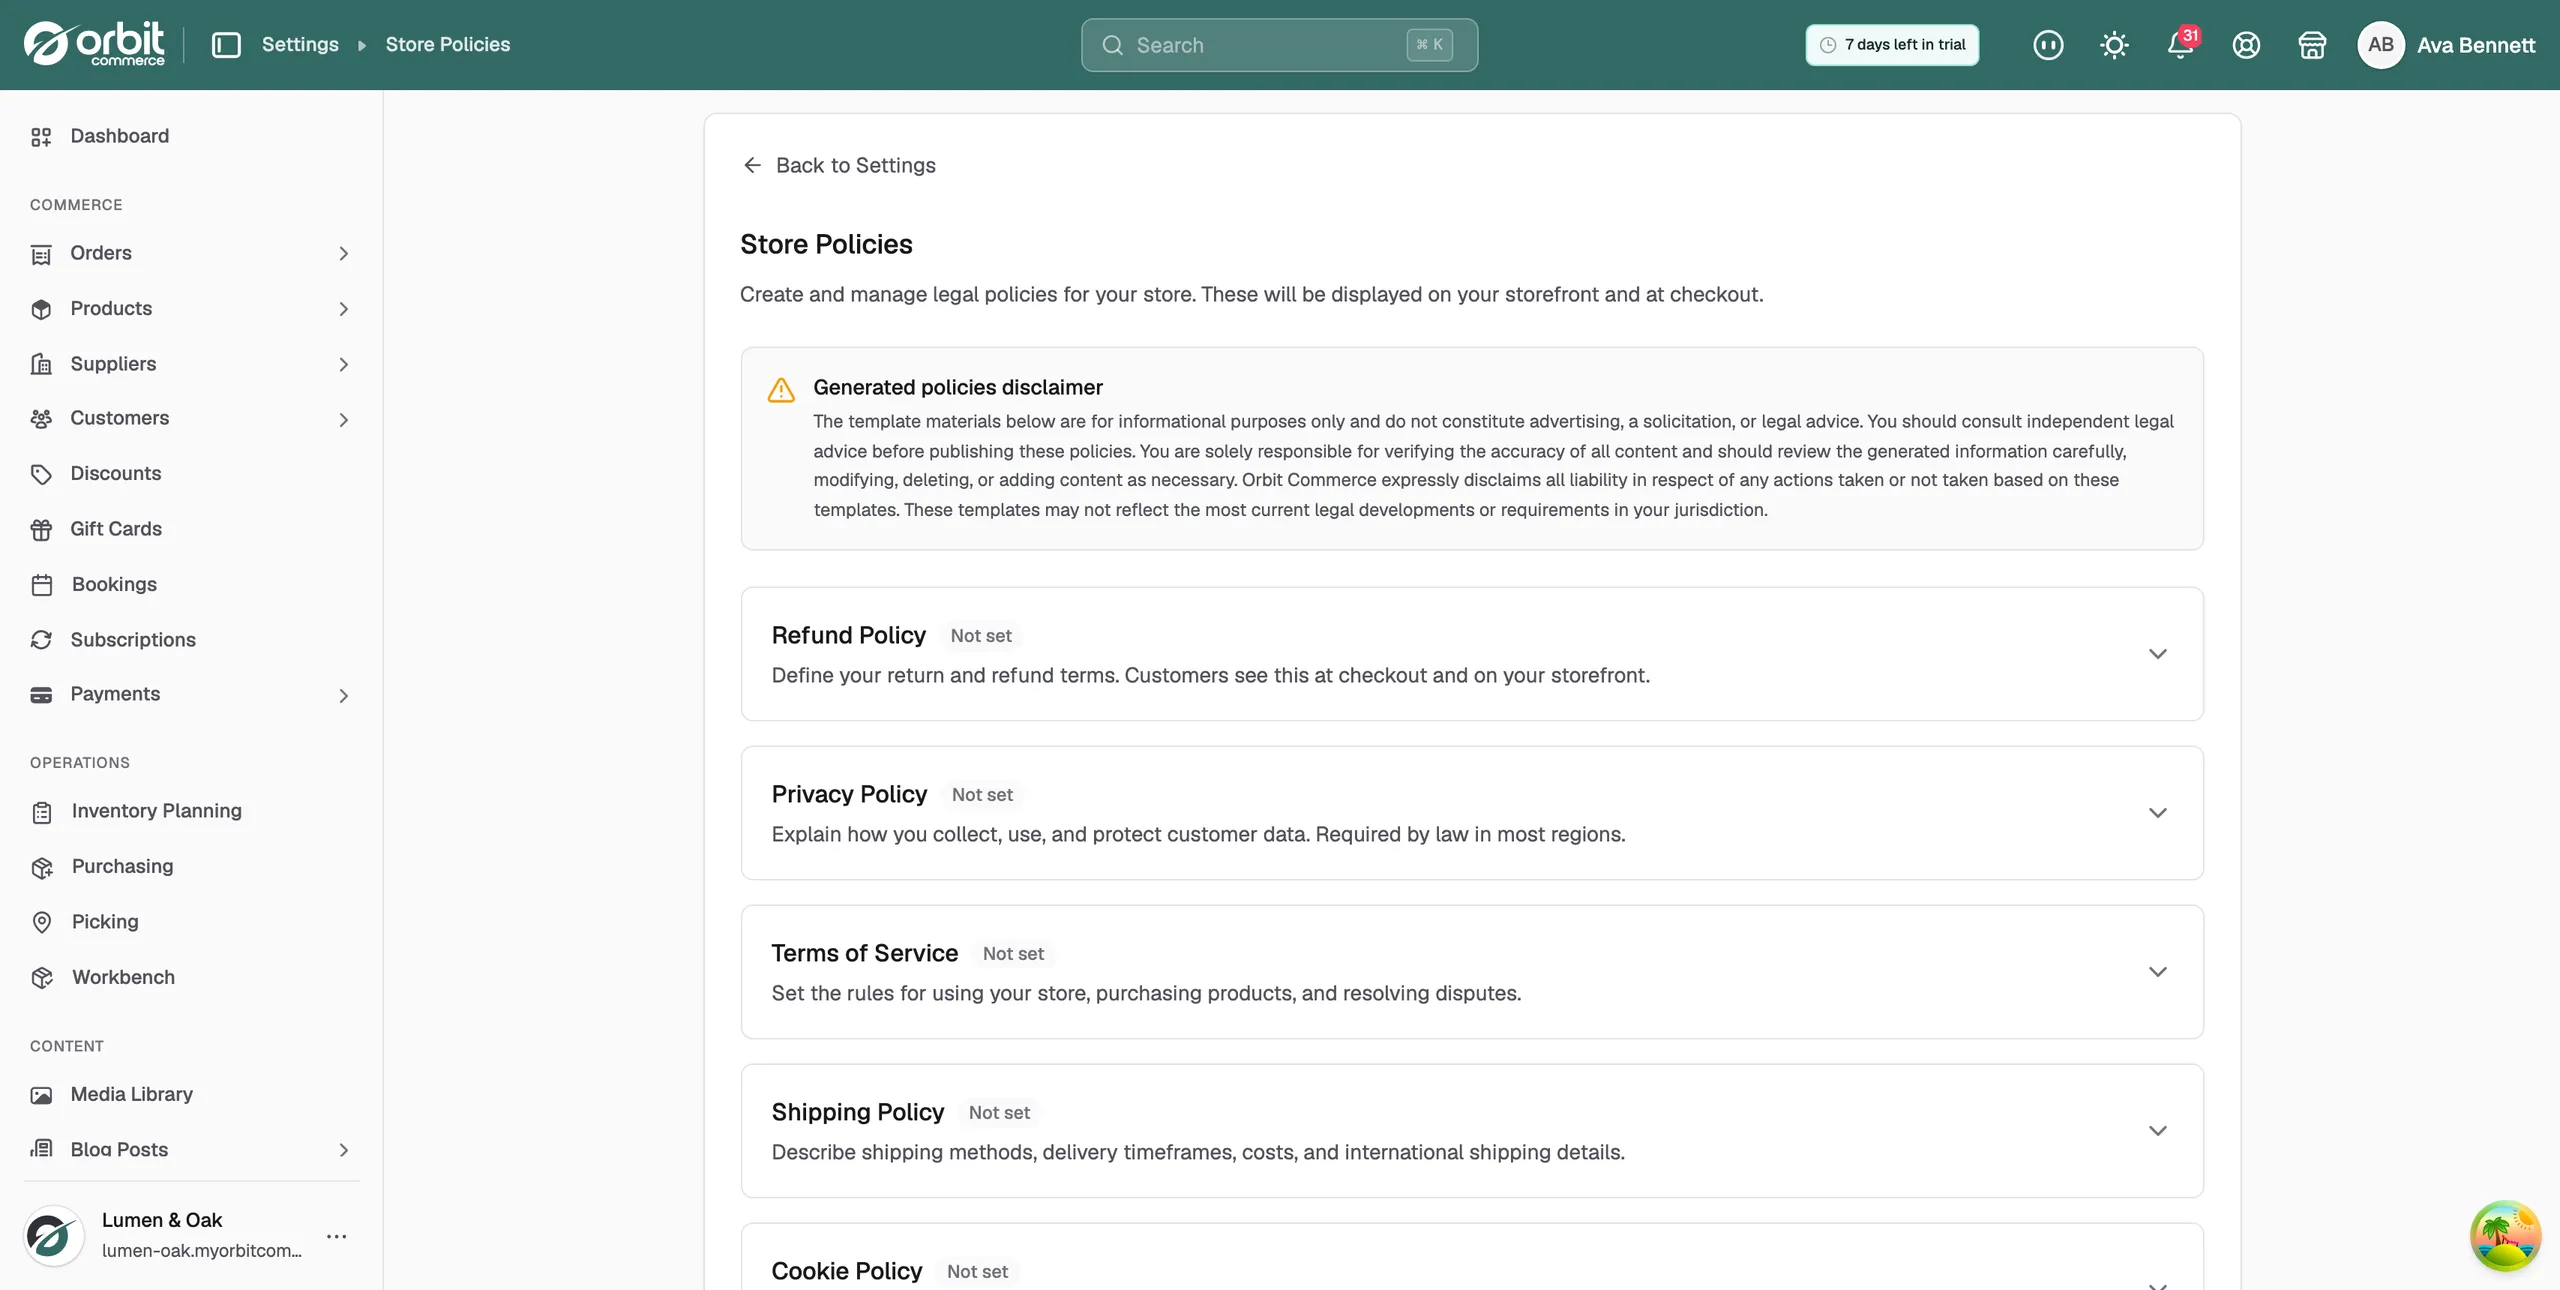This screenshot has width=2560, height=1290.
Task: Click the Settings breadcrumb link
Action: click(300, 44)
